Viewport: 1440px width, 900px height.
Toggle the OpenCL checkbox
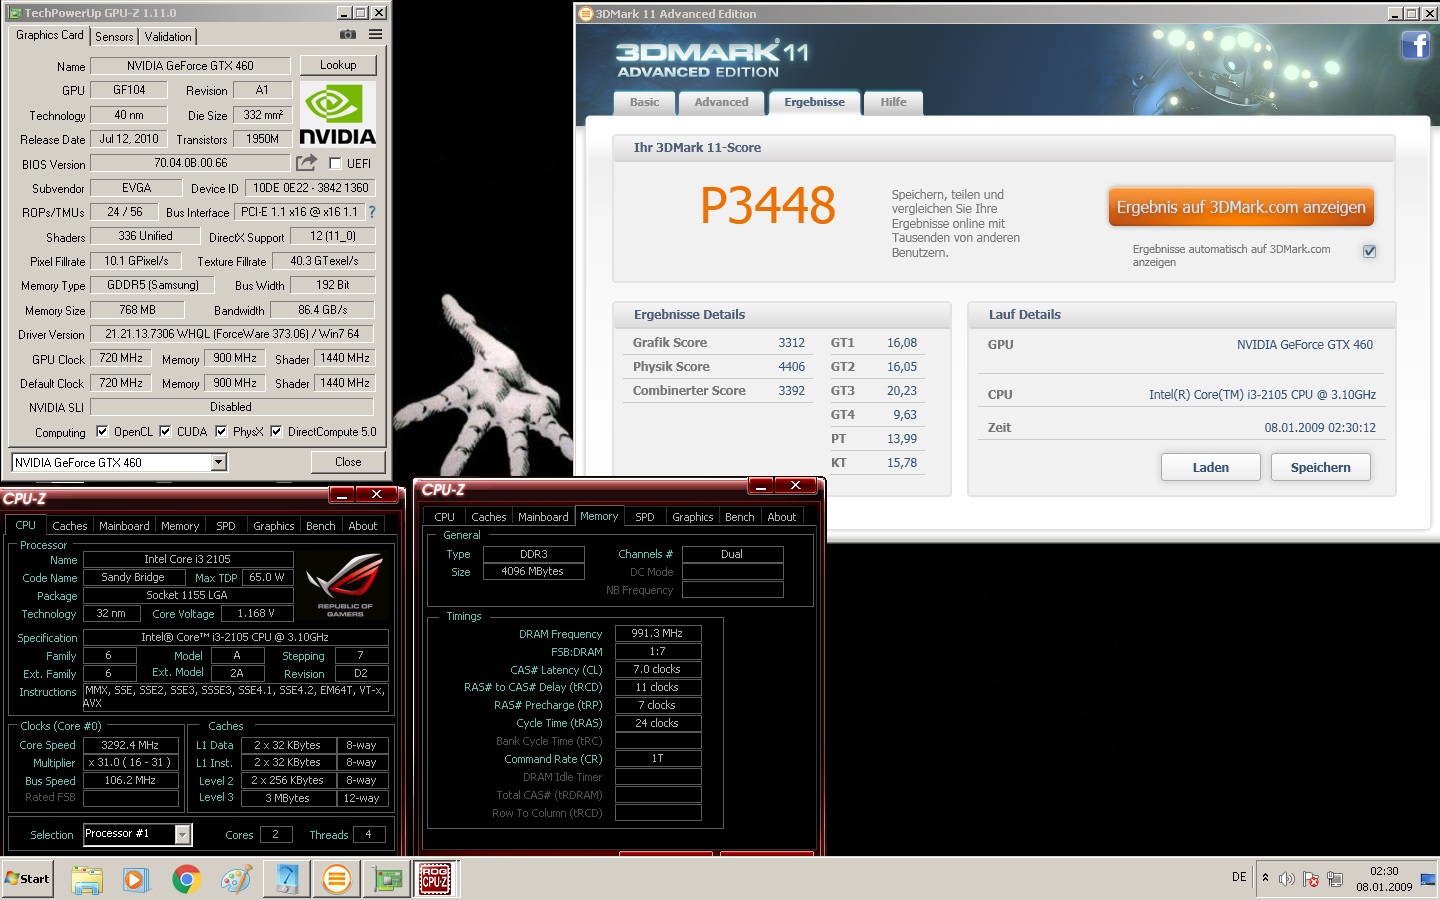102,432
